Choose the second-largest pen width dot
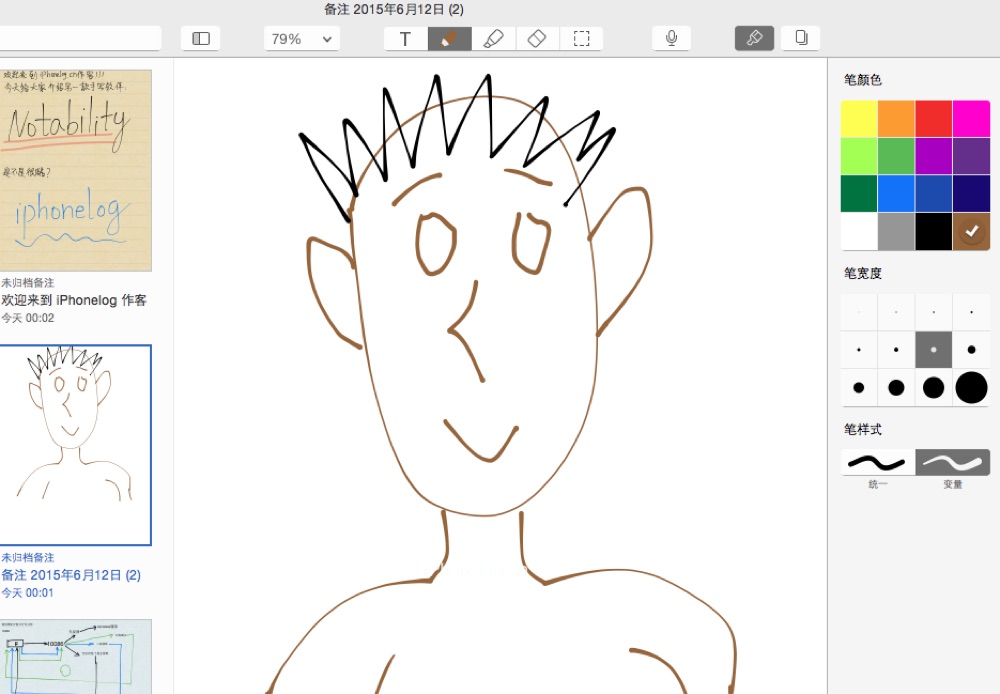Image resolution: width=1000 pixels, height=694 pixels. coord(934,387)
